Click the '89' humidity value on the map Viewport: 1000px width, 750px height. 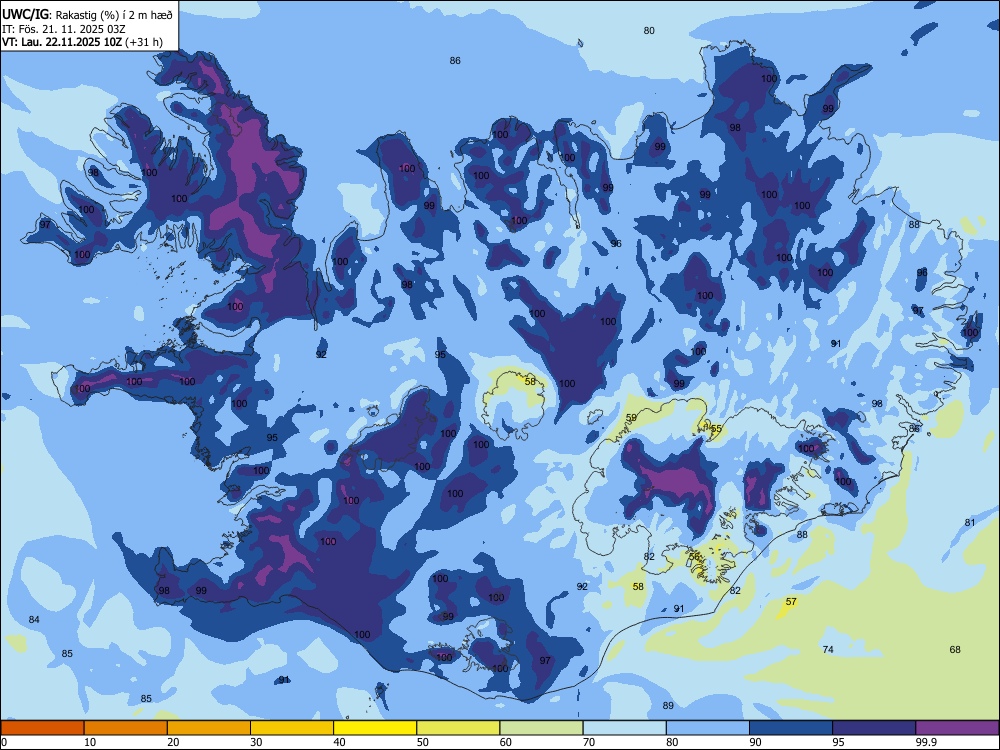click(668, 705)
